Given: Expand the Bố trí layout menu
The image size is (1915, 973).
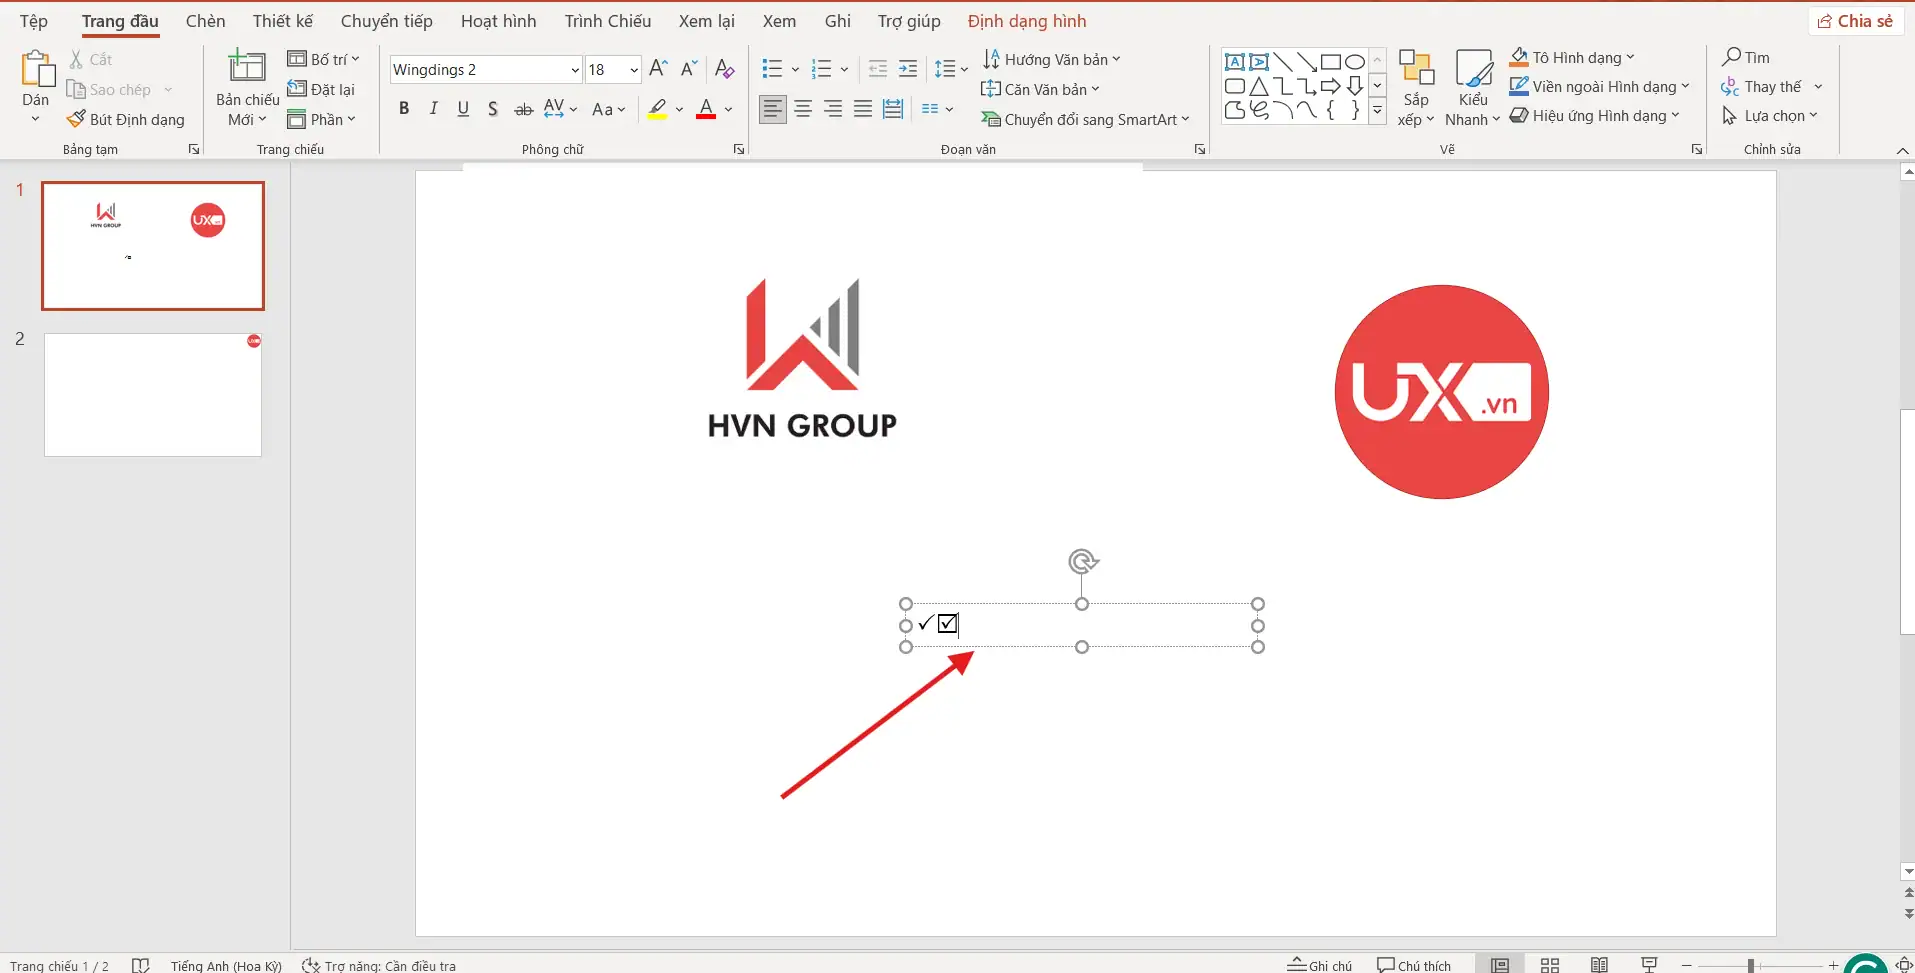Looking at the screenshot, I should pyautogui.click(x=323, y=59).
